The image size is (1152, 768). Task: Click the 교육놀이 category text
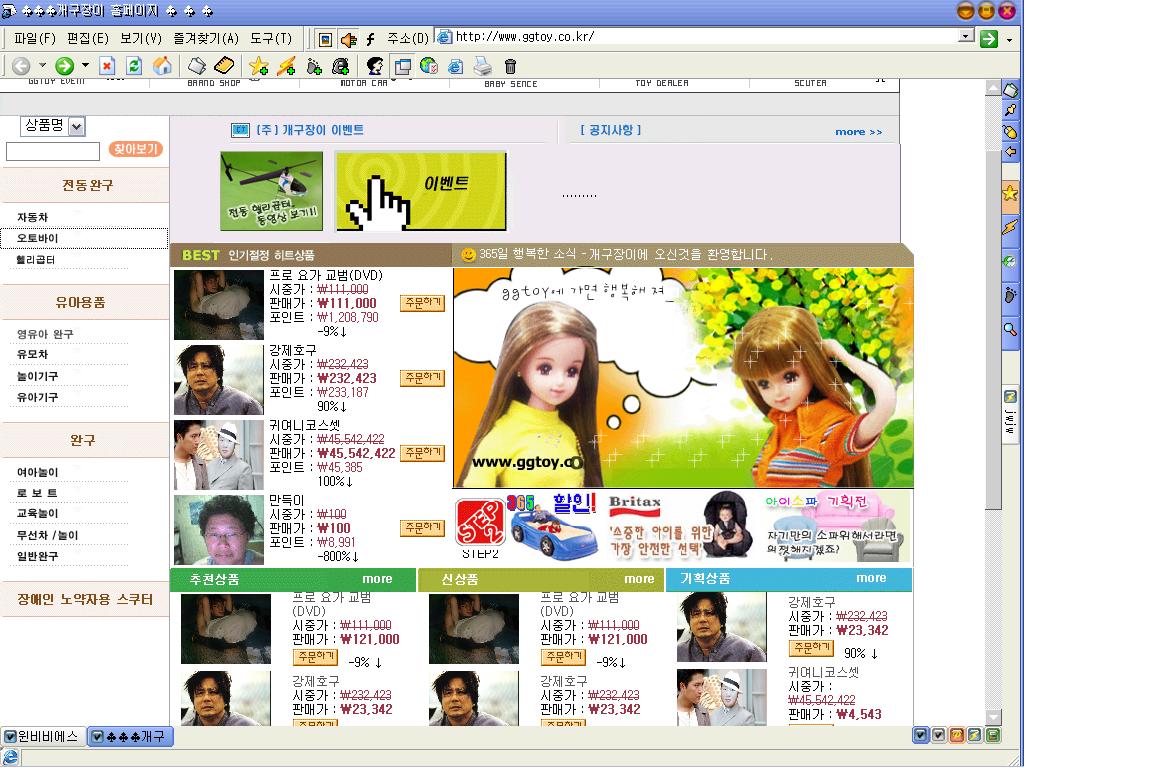[37, 513]
